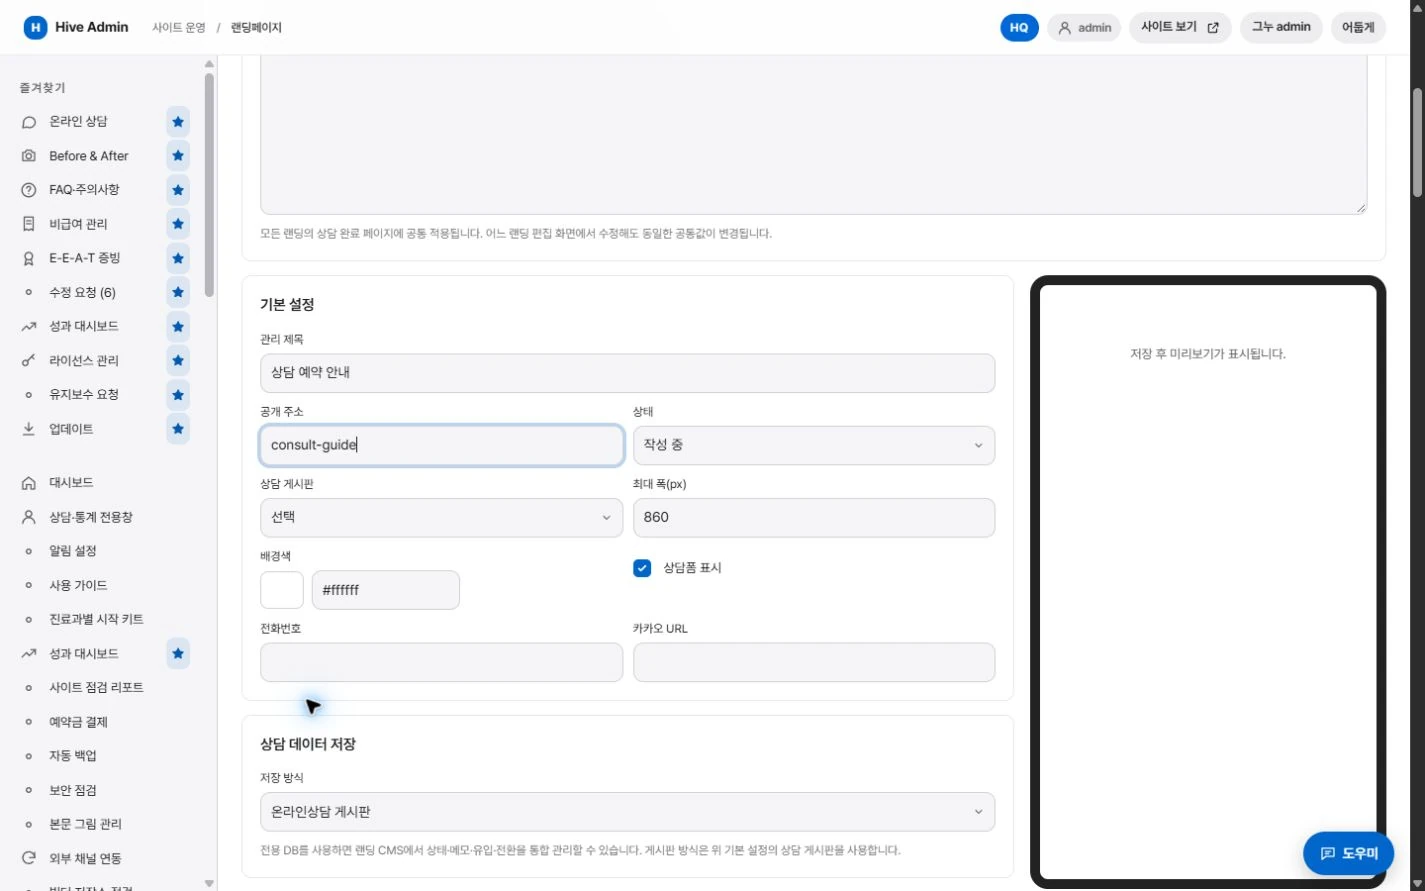Click the camera icon for Before & After
The width and height of the screenshot is (1425, 891).
point(29,156)
